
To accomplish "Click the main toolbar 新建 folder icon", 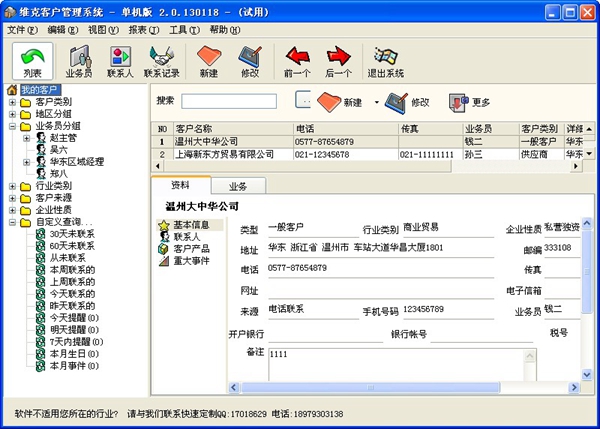I will click(209, 61).
